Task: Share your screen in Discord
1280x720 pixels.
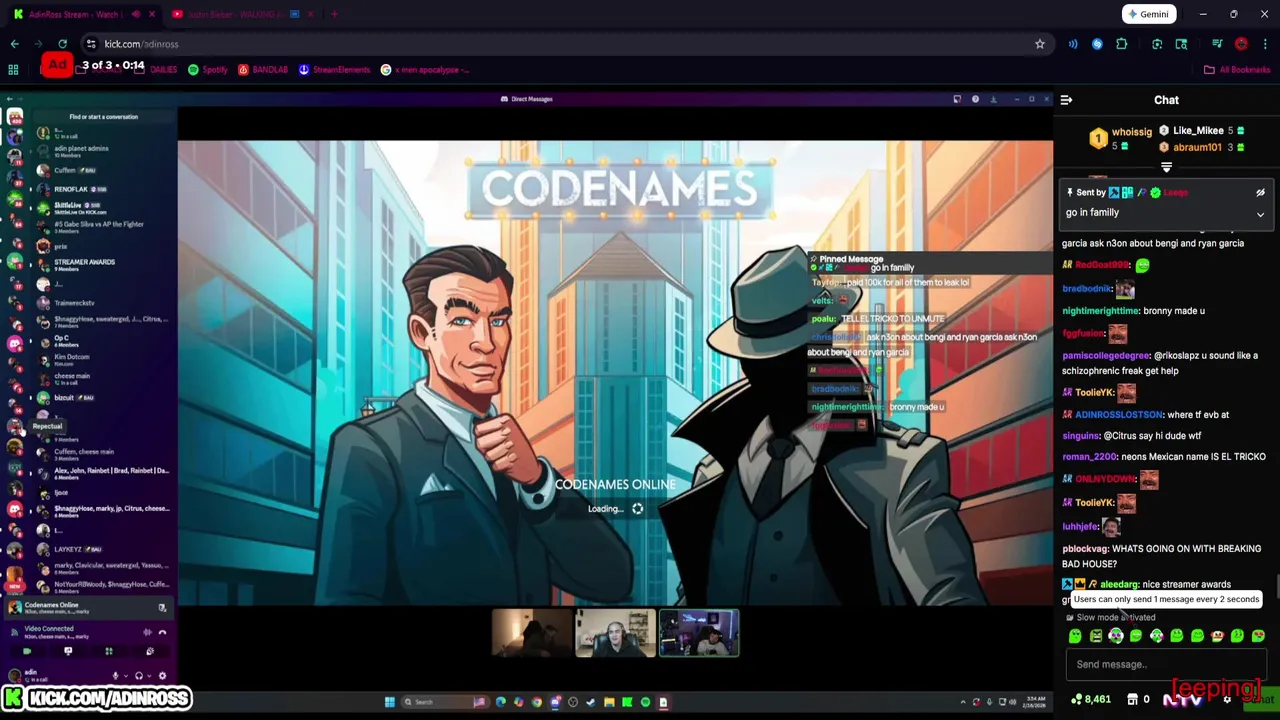Action: [68, 651]
